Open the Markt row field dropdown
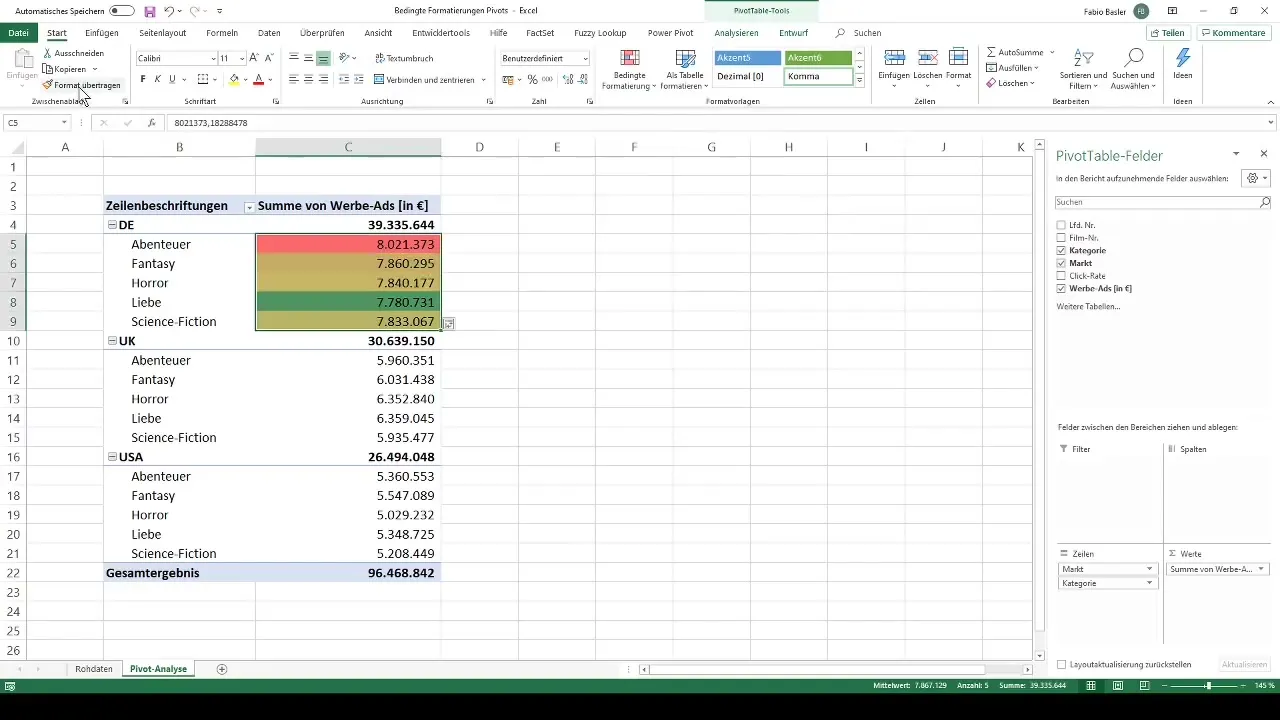1280x720 pixels. pos(1150,569)
